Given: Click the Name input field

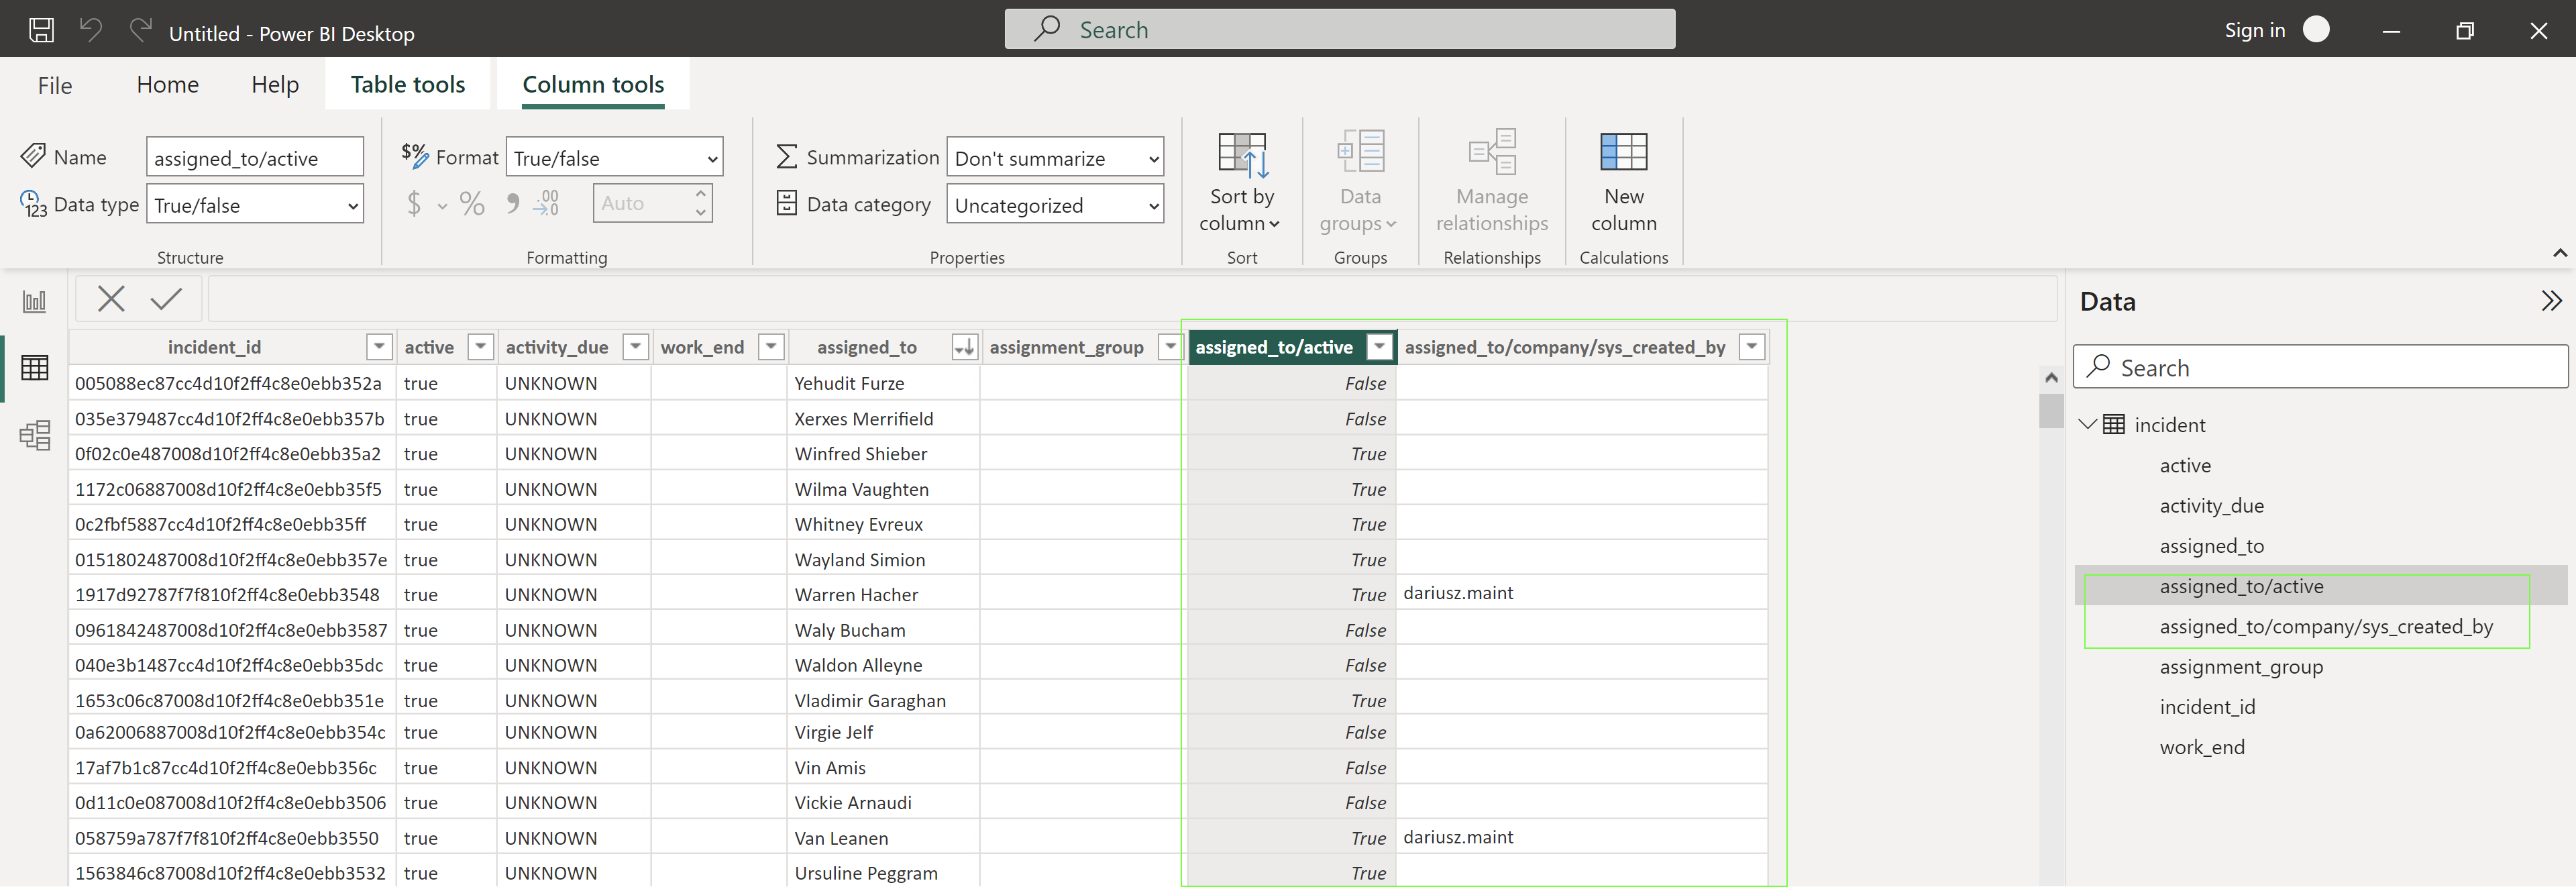Looking at the screenshot, I should click(254, 158).
